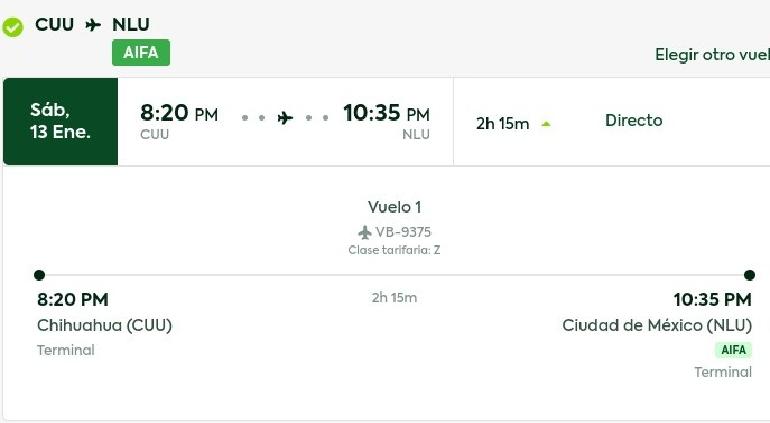Click the flight number VB-9375
The height and width of the screenshot is (423, 770).
tap(403, 232)
